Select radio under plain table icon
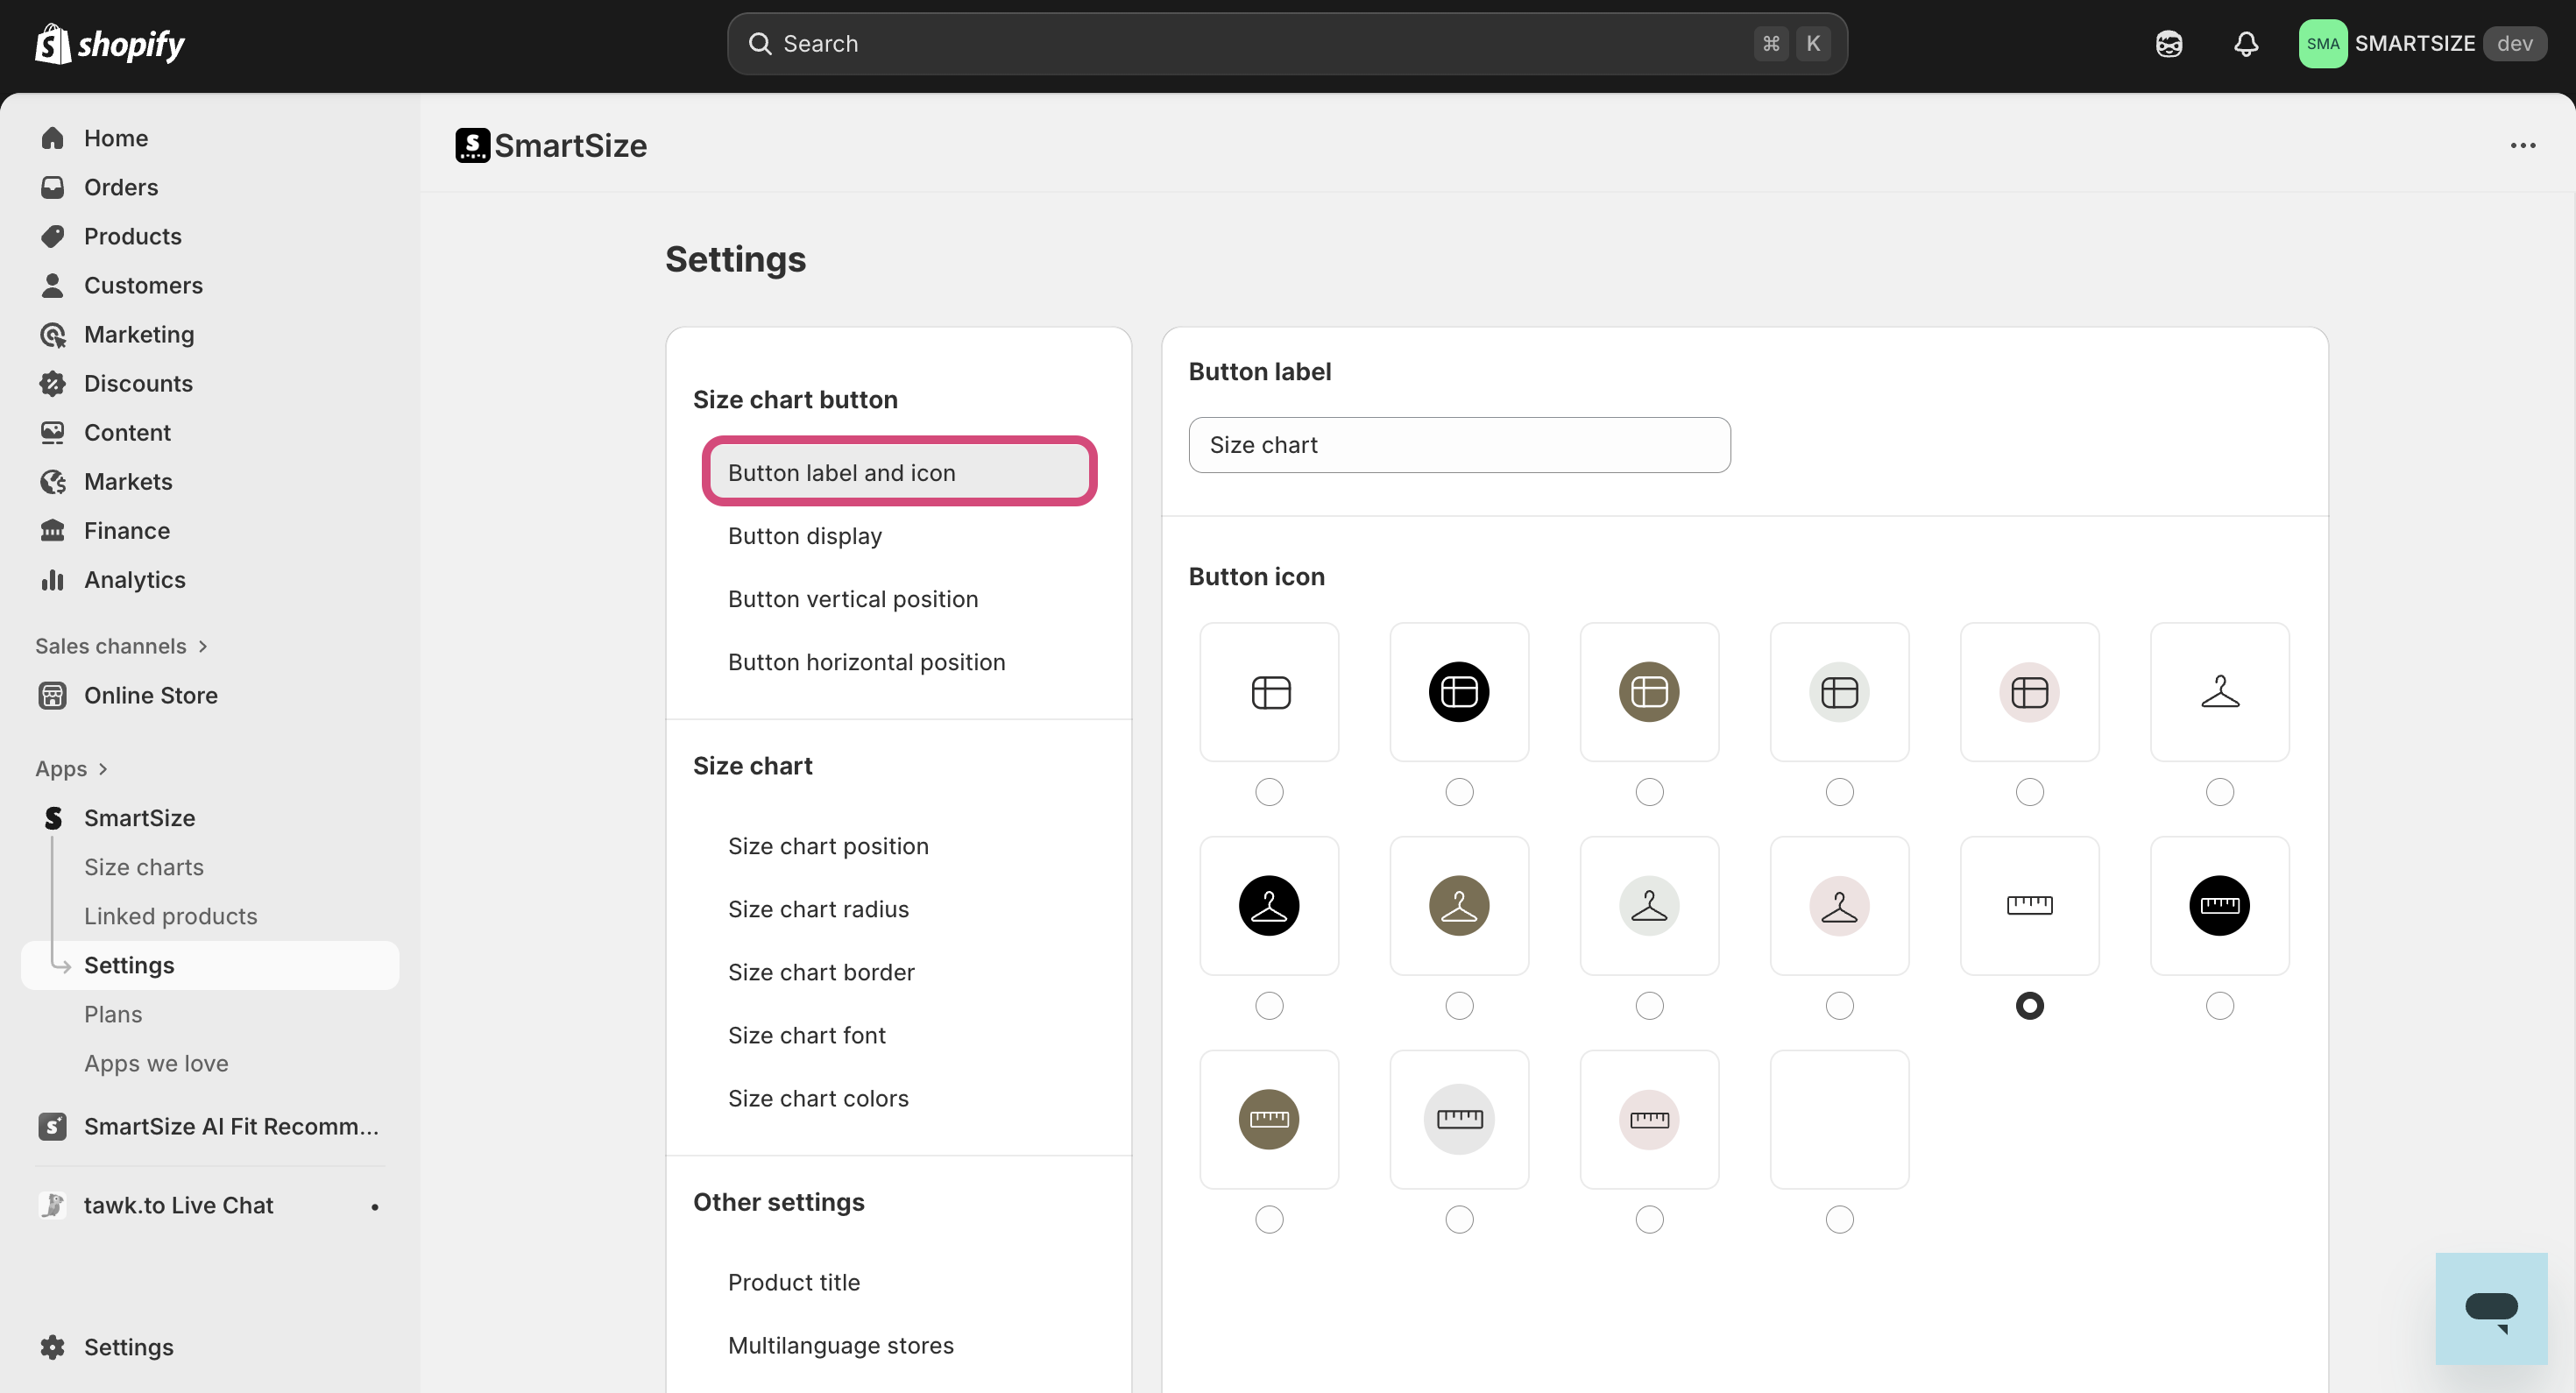This screenshot has height=1393, width=2576. (x=1268, y=792)
